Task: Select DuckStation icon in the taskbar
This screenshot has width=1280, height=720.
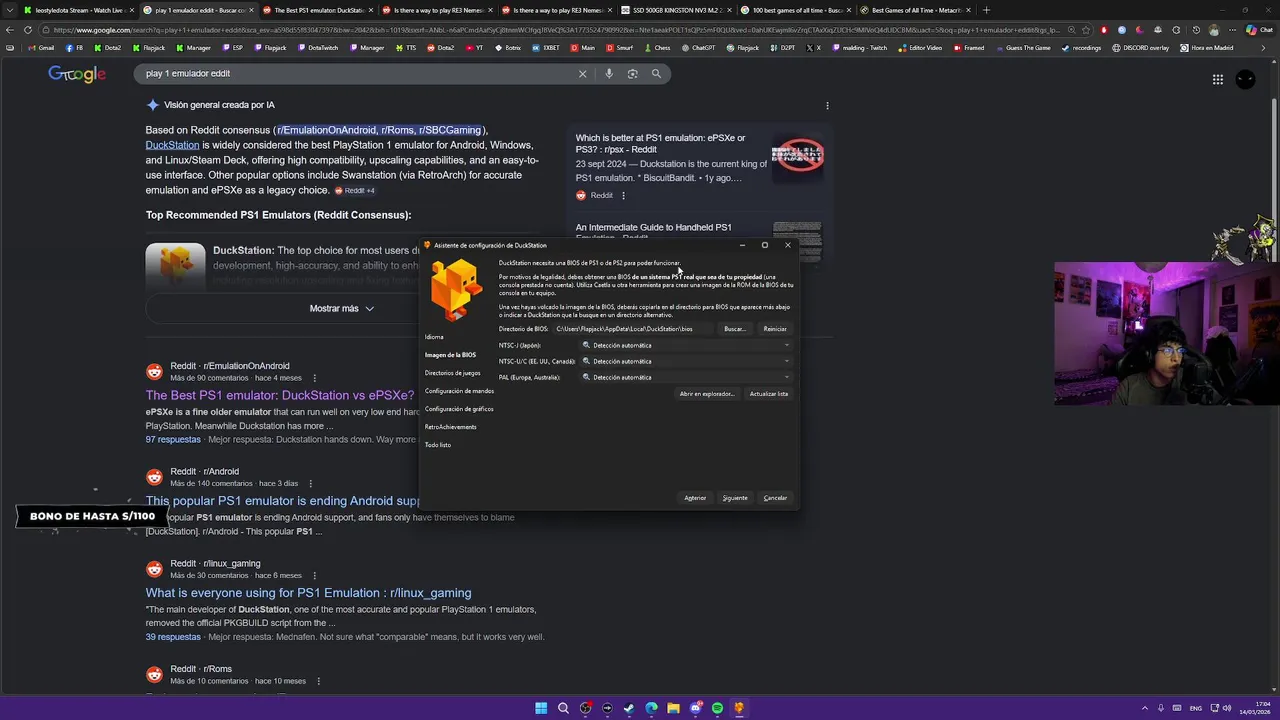Action: click(739, 708)
